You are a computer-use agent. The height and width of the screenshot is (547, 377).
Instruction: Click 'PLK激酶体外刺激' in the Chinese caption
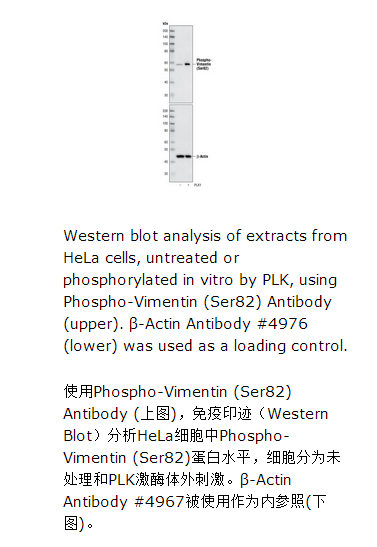(167, 480)
